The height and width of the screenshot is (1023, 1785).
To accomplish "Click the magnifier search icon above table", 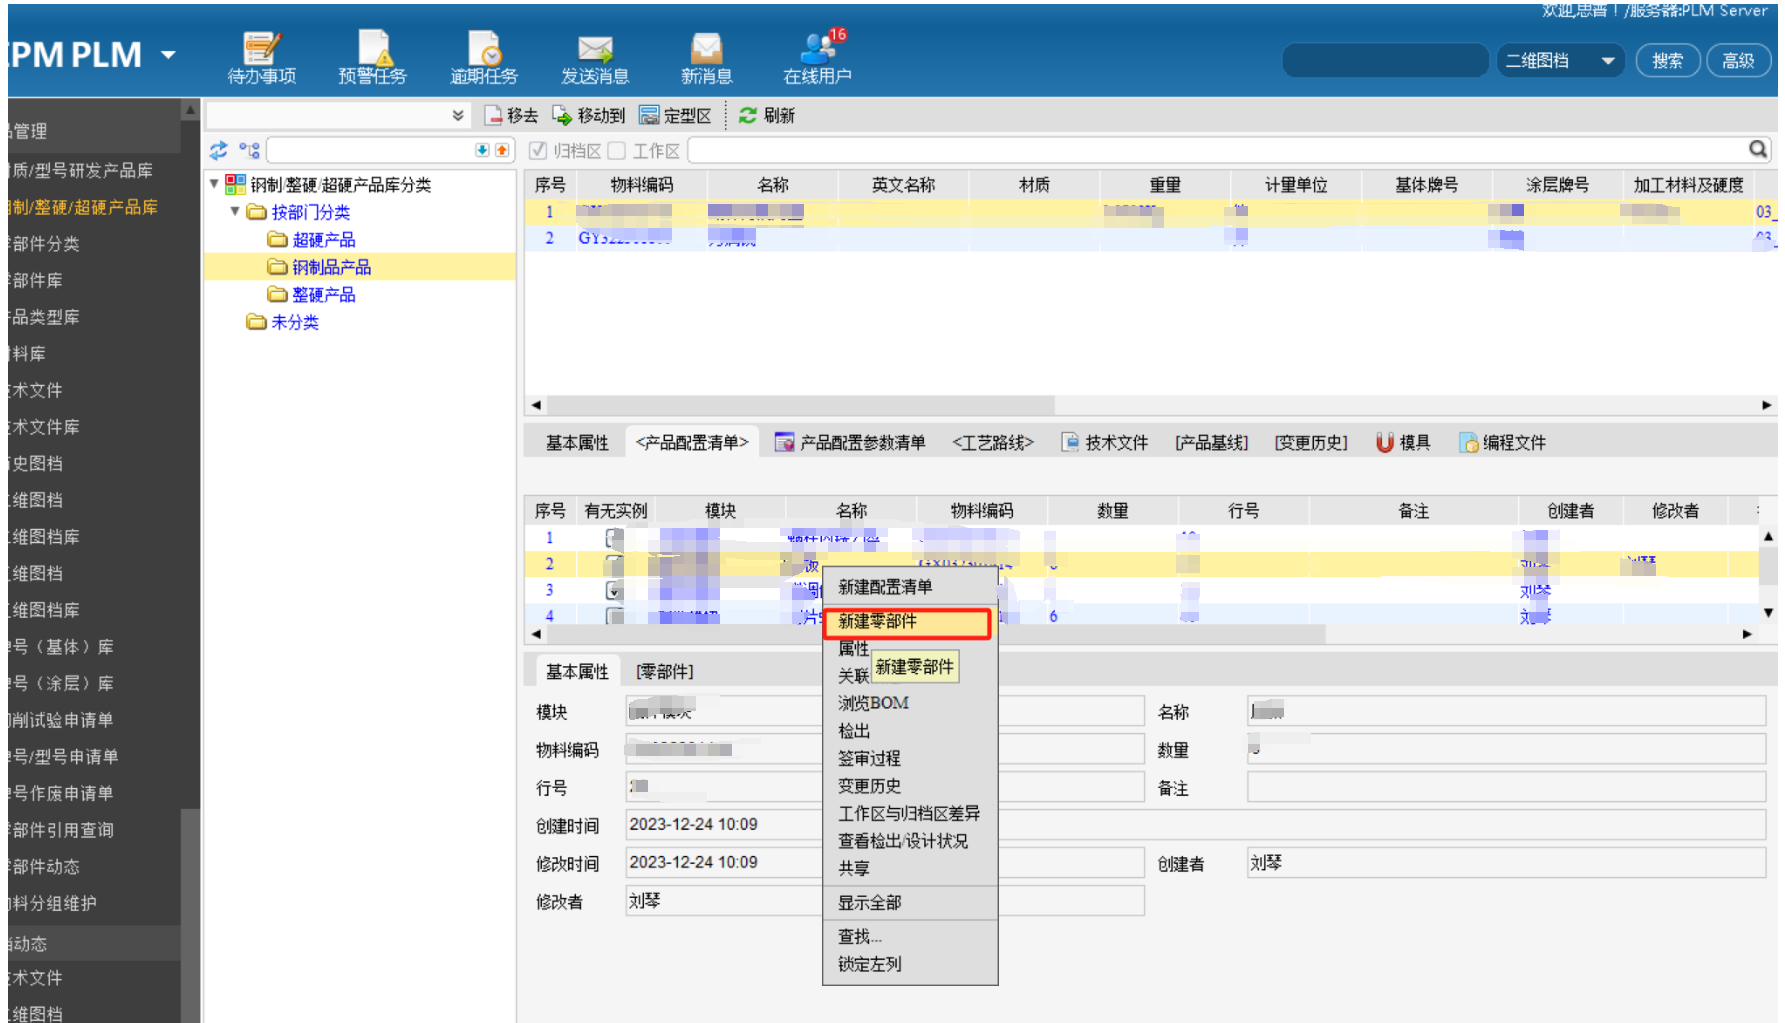I will pos(1757,150).
